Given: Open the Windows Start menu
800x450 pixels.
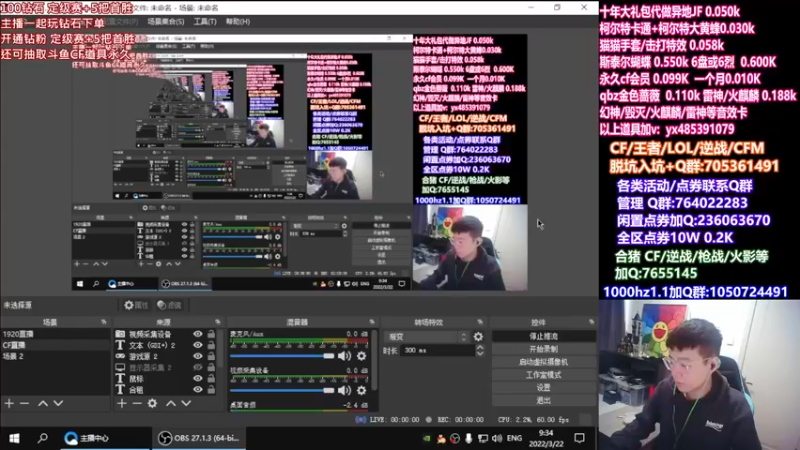Looking at the screenshot, I should point(14,438).
